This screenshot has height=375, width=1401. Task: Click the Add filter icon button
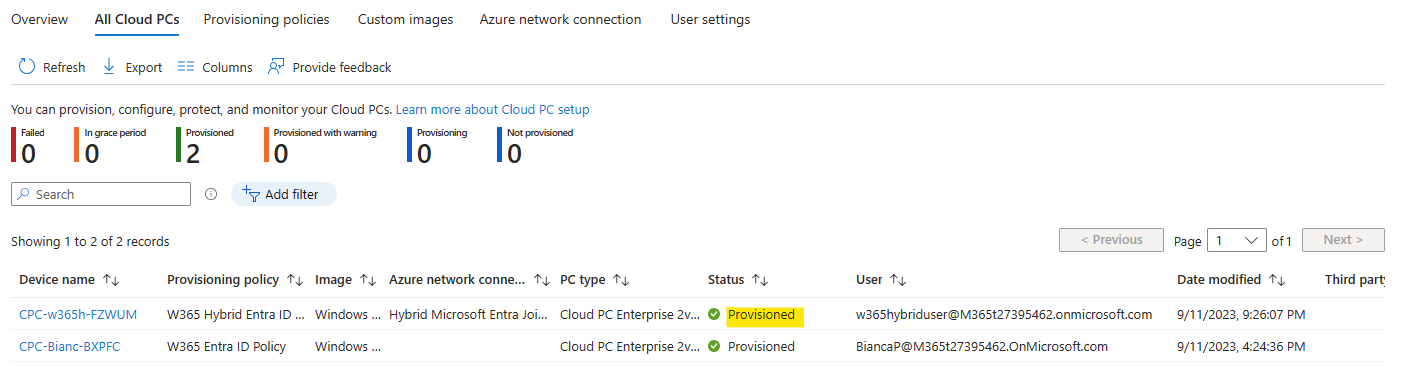252,194
